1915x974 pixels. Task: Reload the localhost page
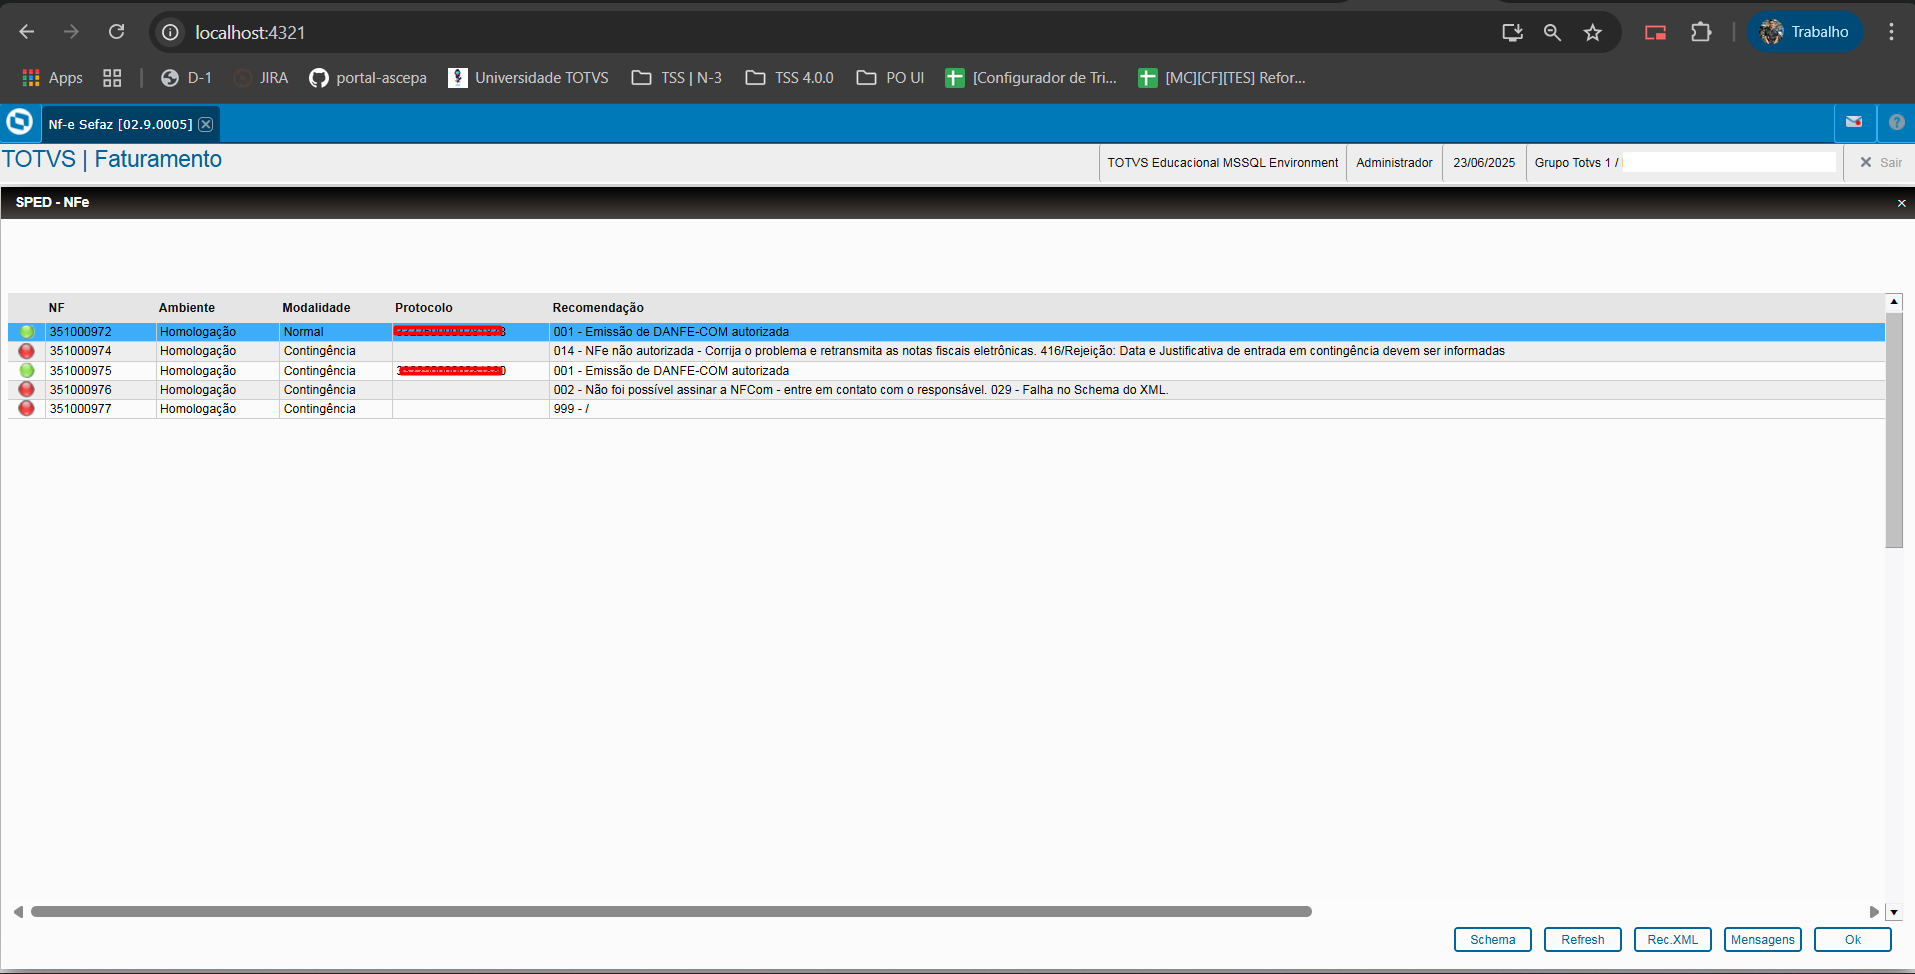click(x=117, y=32)
